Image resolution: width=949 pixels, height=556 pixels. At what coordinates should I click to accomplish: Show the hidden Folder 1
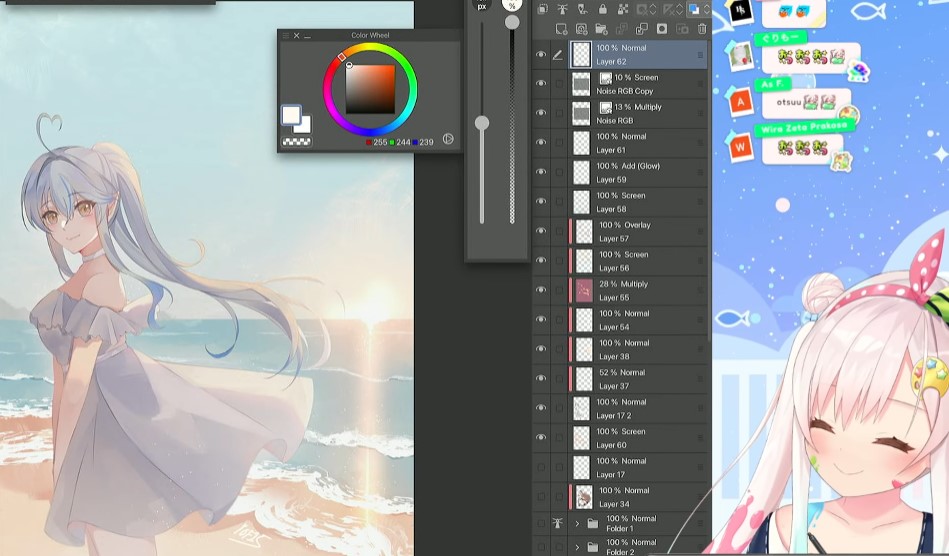click(541, 523)
